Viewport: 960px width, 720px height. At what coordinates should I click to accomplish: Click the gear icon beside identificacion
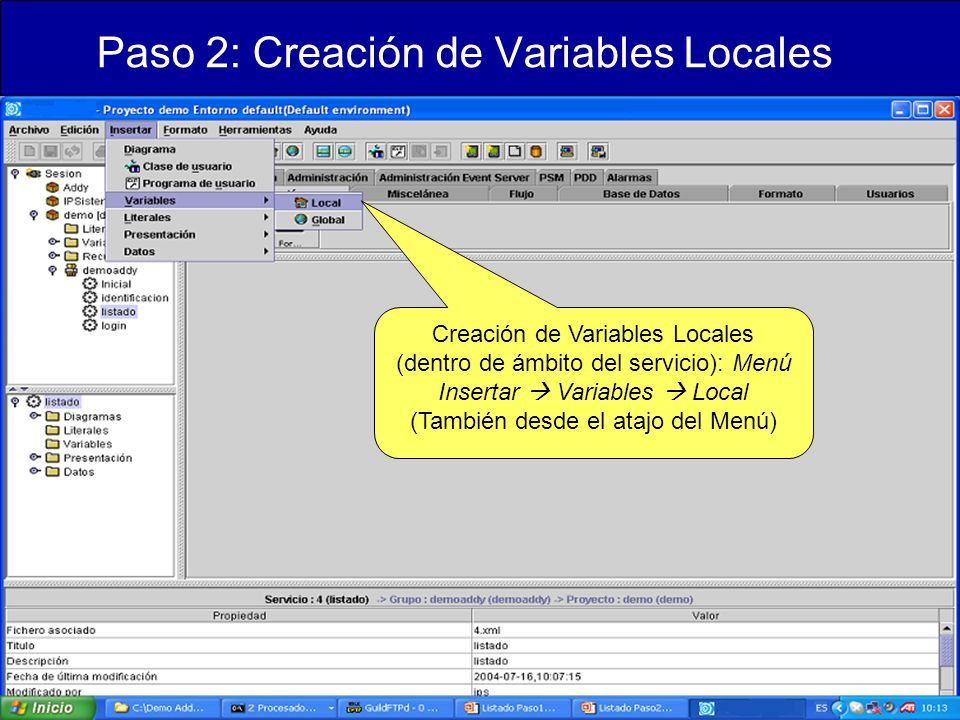[90, 298]
